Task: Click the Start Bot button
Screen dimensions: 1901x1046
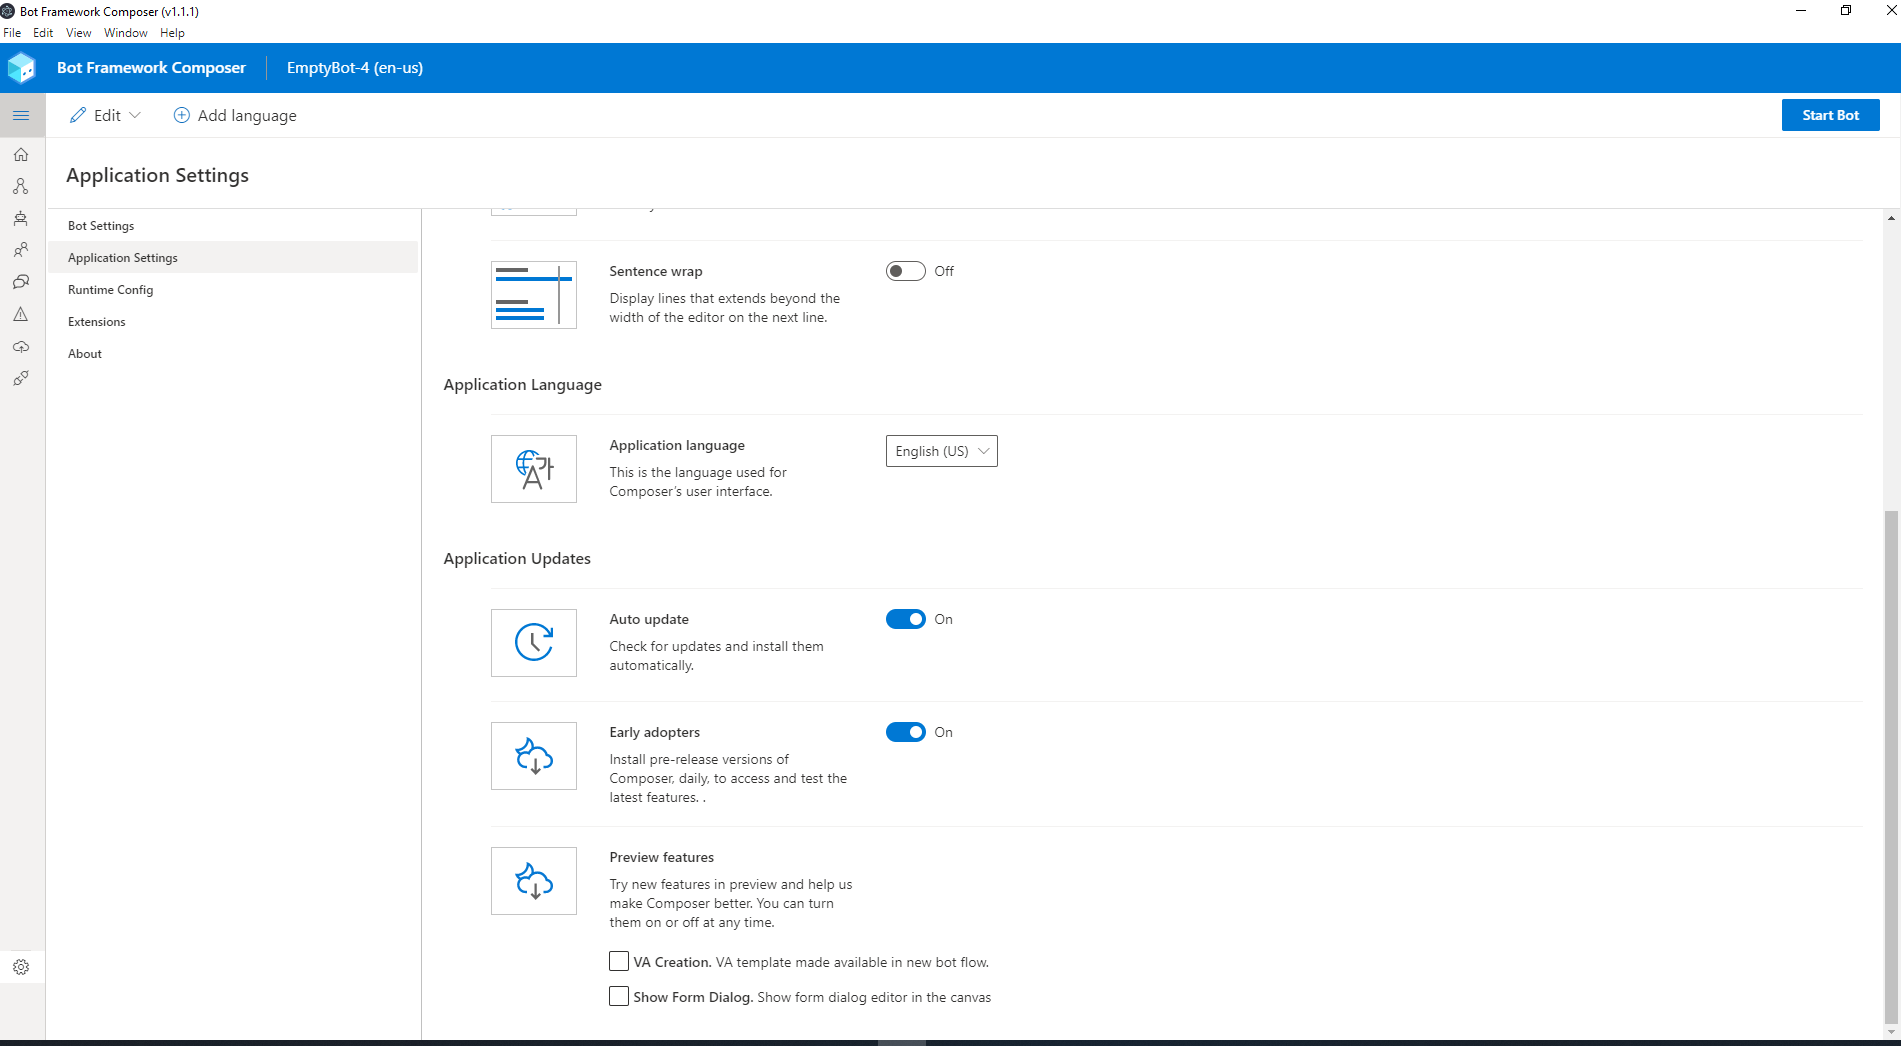Action: click(x=1830, y=115)
